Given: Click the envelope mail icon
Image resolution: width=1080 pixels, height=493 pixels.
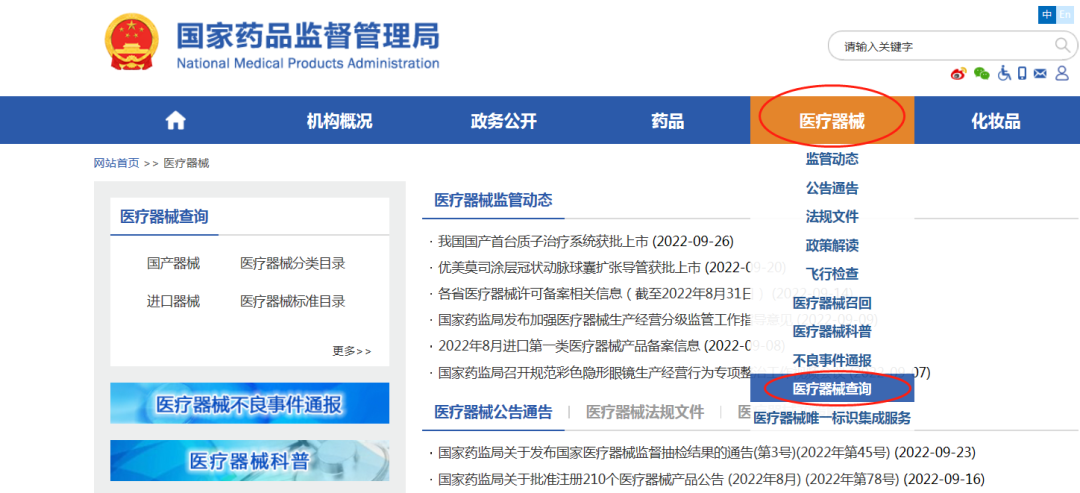Looking at the screenshot, I should pos(1040,73).
